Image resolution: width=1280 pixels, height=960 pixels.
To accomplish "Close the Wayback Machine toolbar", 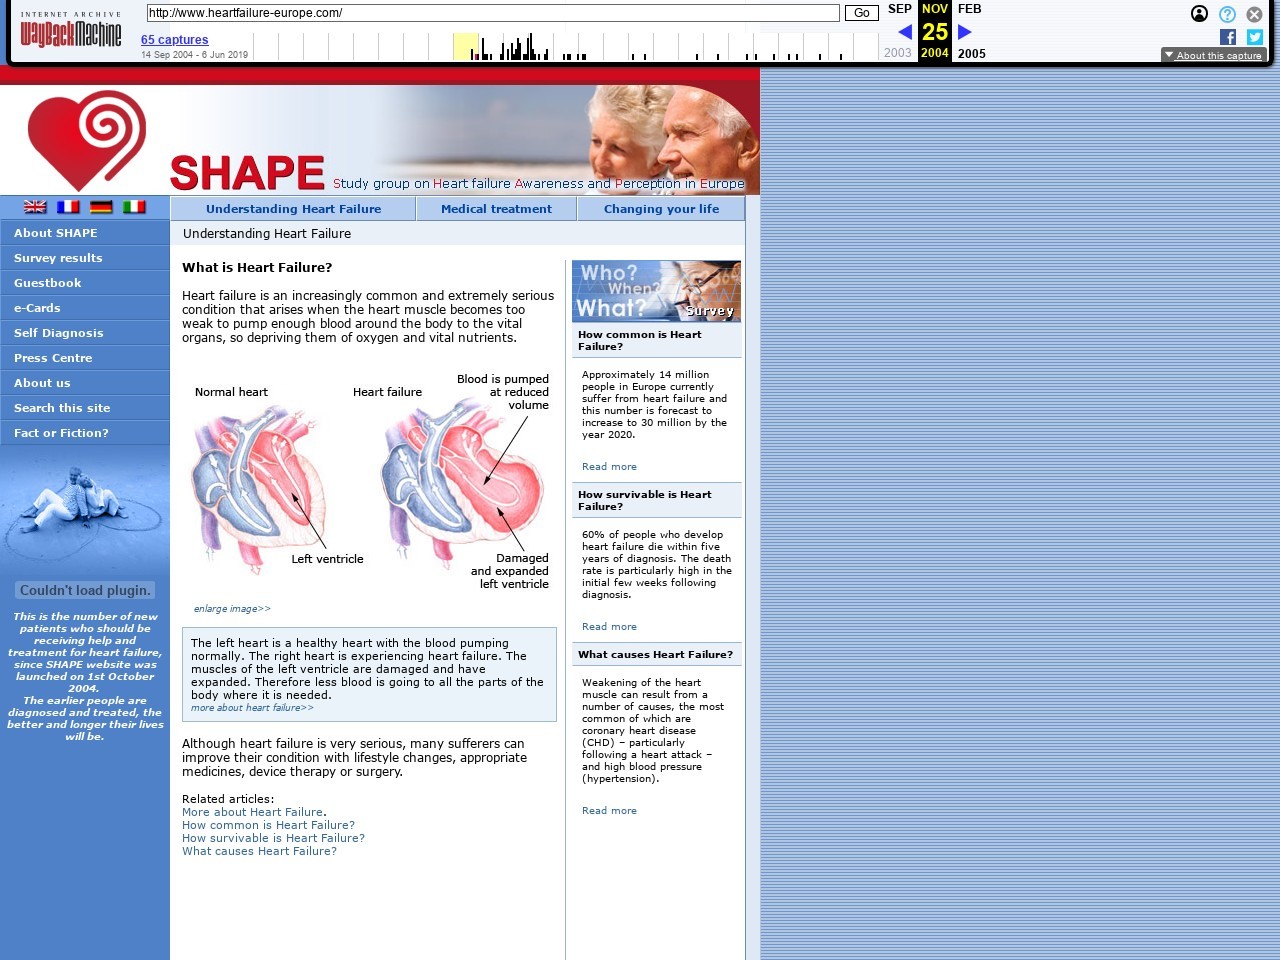I will (x=1254, y=14).
